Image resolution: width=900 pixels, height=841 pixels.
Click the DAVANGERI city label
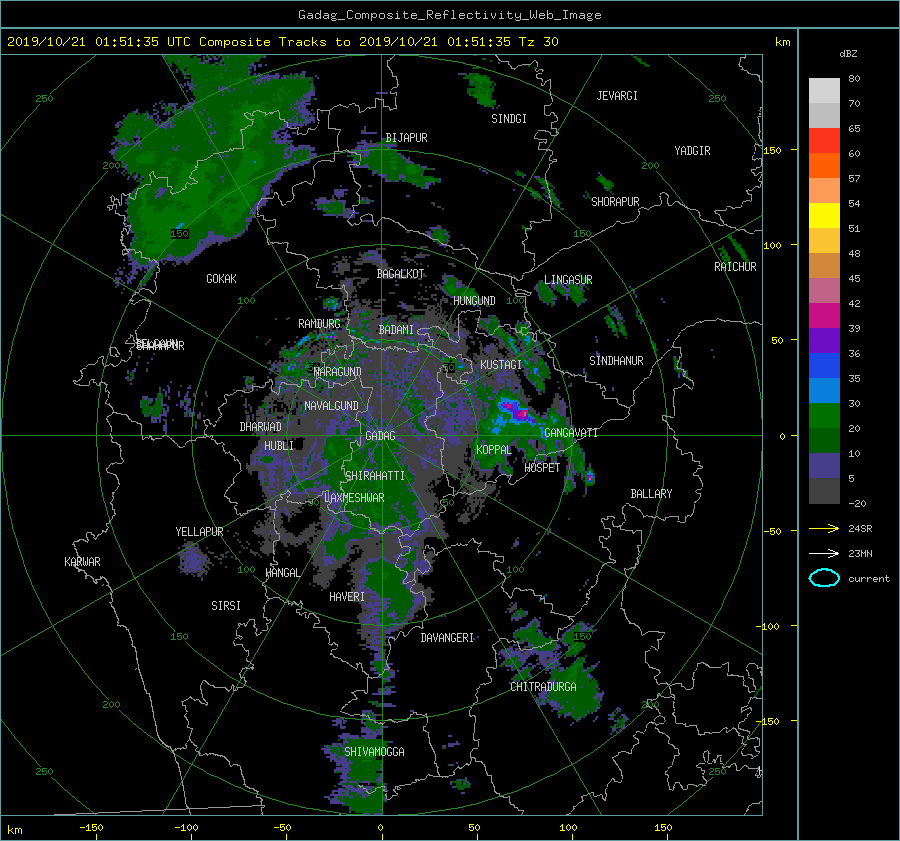tap(447, 638)
